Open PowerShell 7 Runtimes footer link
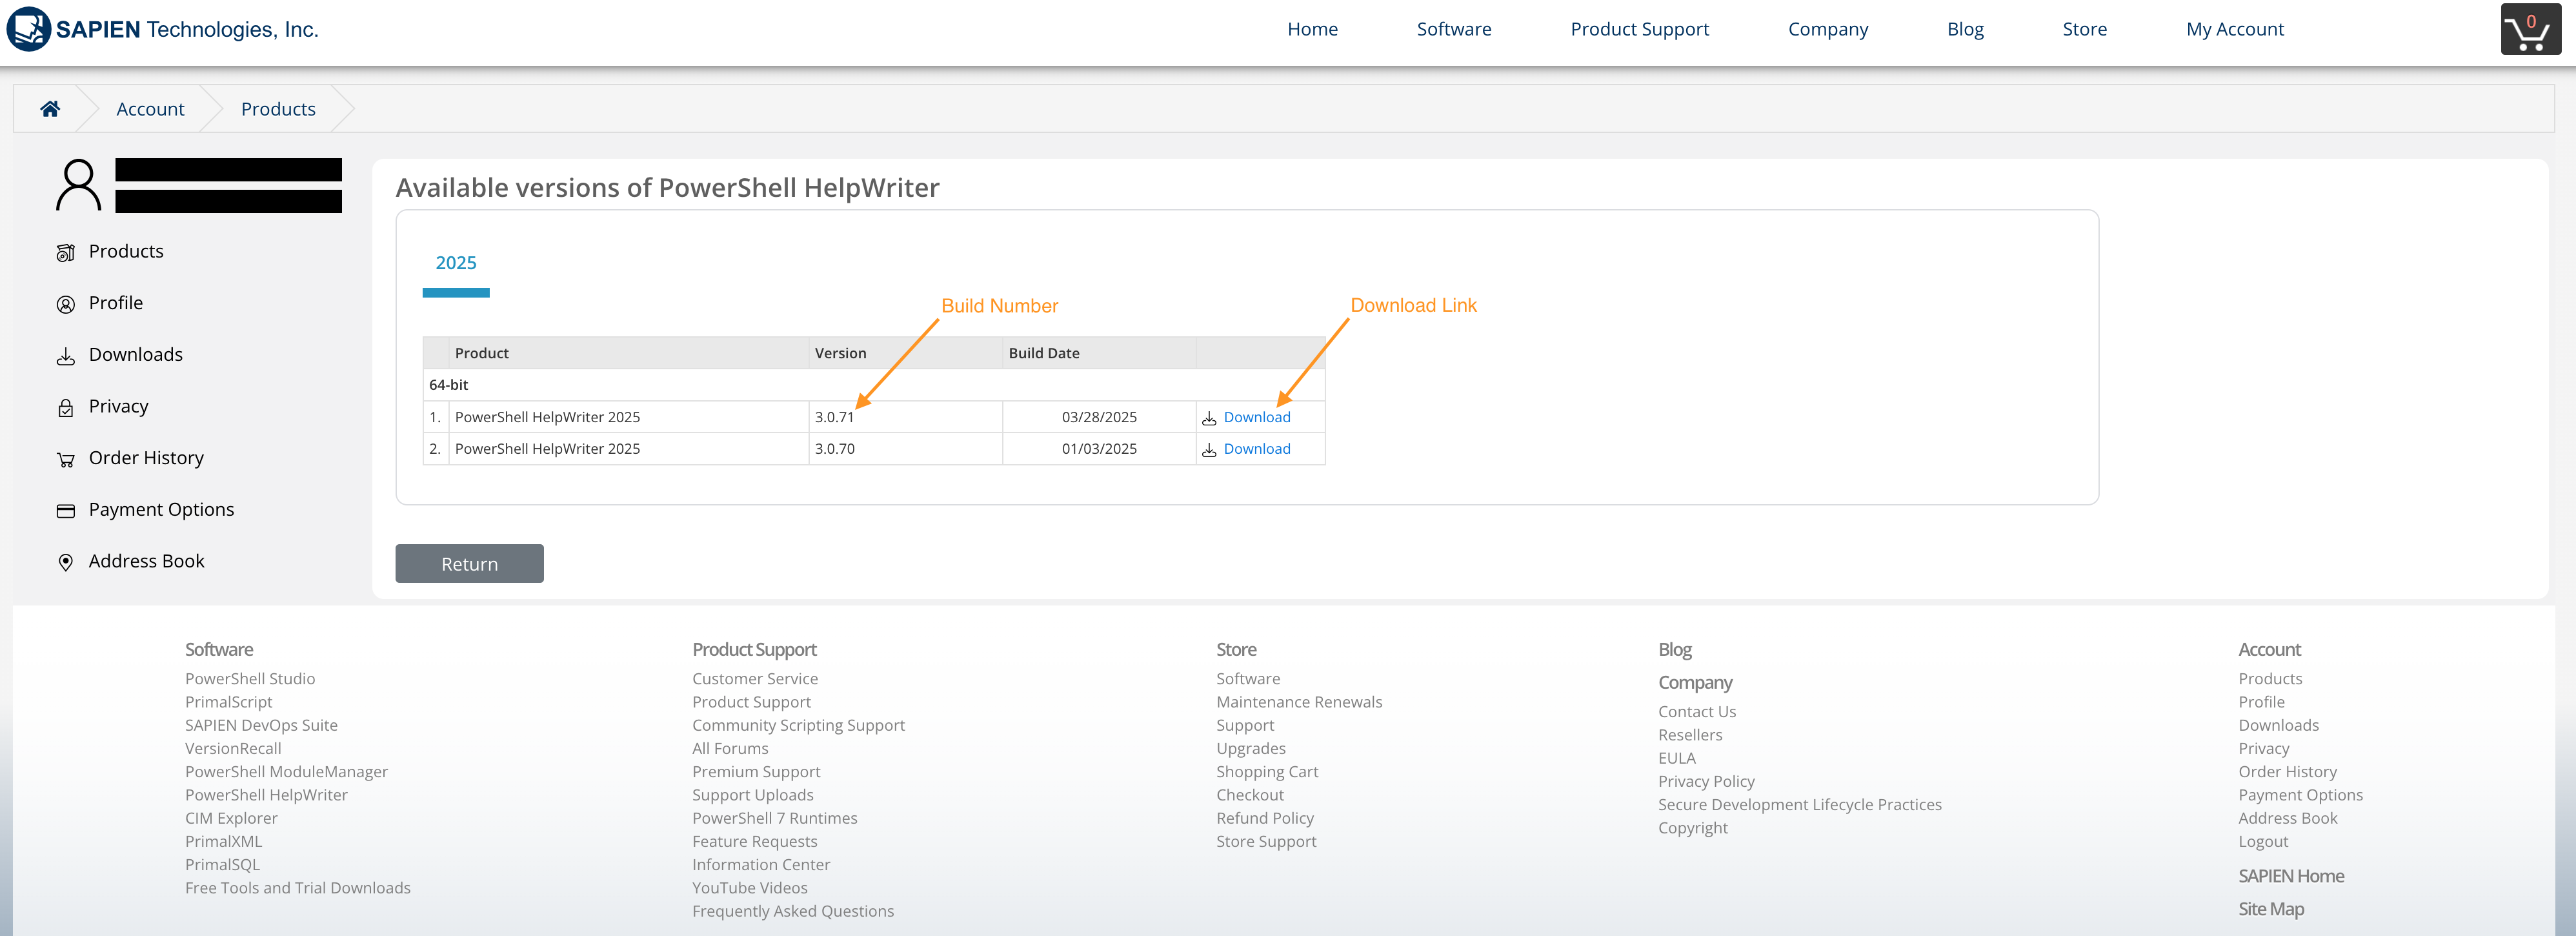Screen dimensions: 2576x936 pyautogui.click(x=774, y=818)
